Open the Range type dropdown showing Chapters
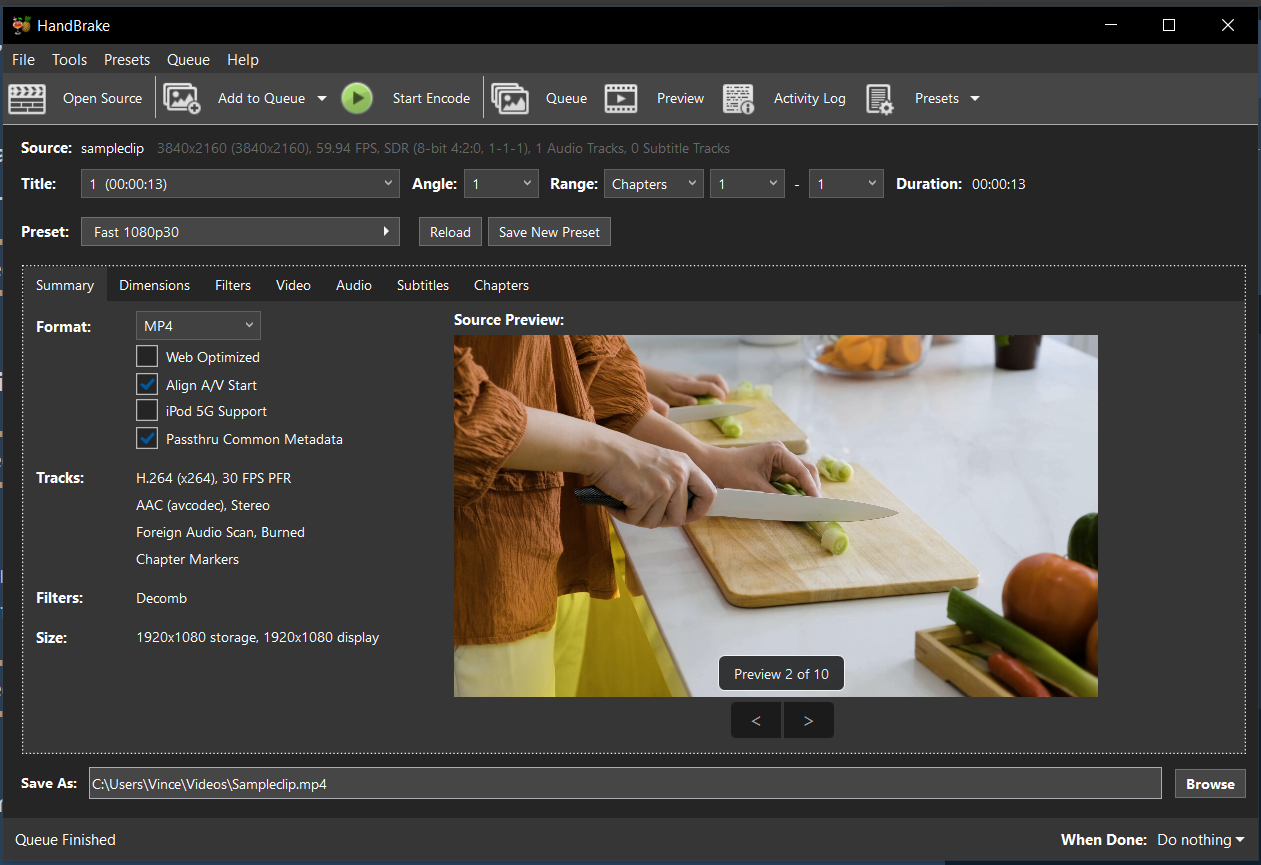Image resolution: width=1261 pixels, height=865 pixels. click(x=653, y=183)
